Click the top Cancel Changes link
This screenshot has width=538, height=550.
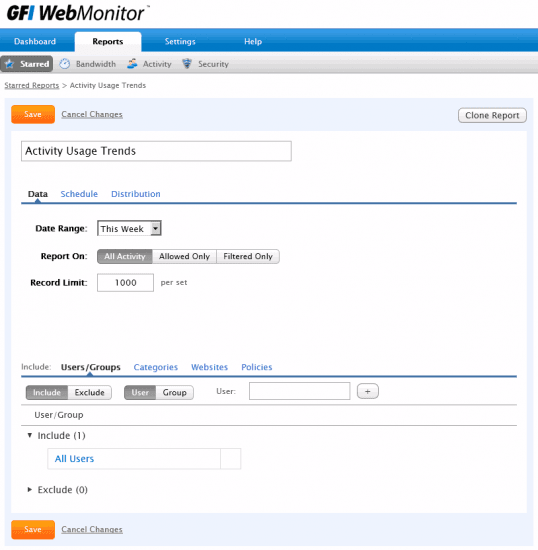click(92, 114)
